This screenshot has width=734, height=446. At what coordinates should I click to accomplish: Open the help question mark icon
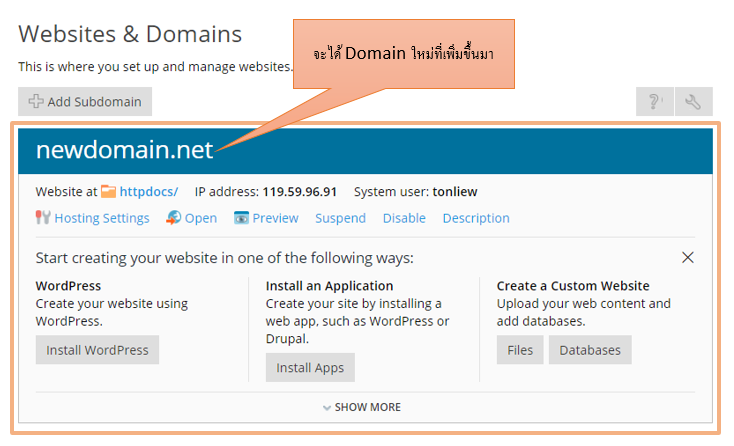654,102
